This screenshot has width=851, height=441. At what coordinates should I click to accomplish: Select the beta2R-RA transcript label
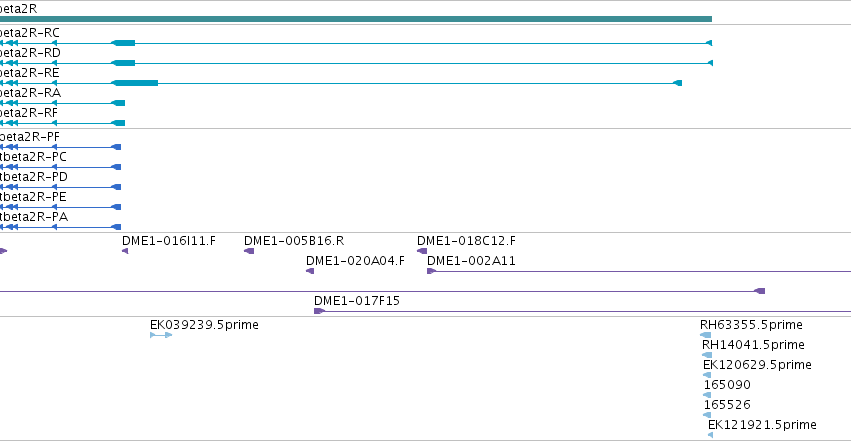30,93
